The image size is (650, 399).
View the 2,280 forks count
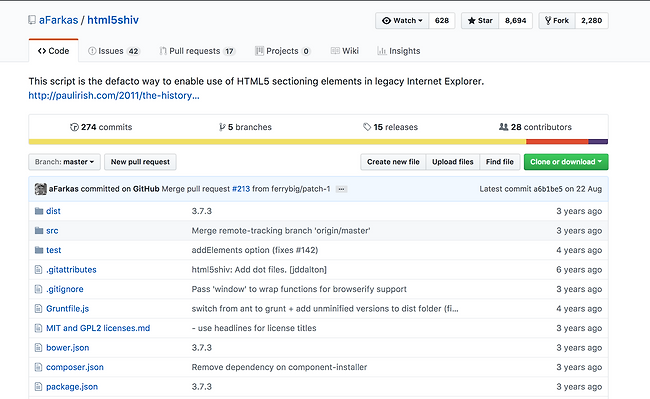[592, 21]
